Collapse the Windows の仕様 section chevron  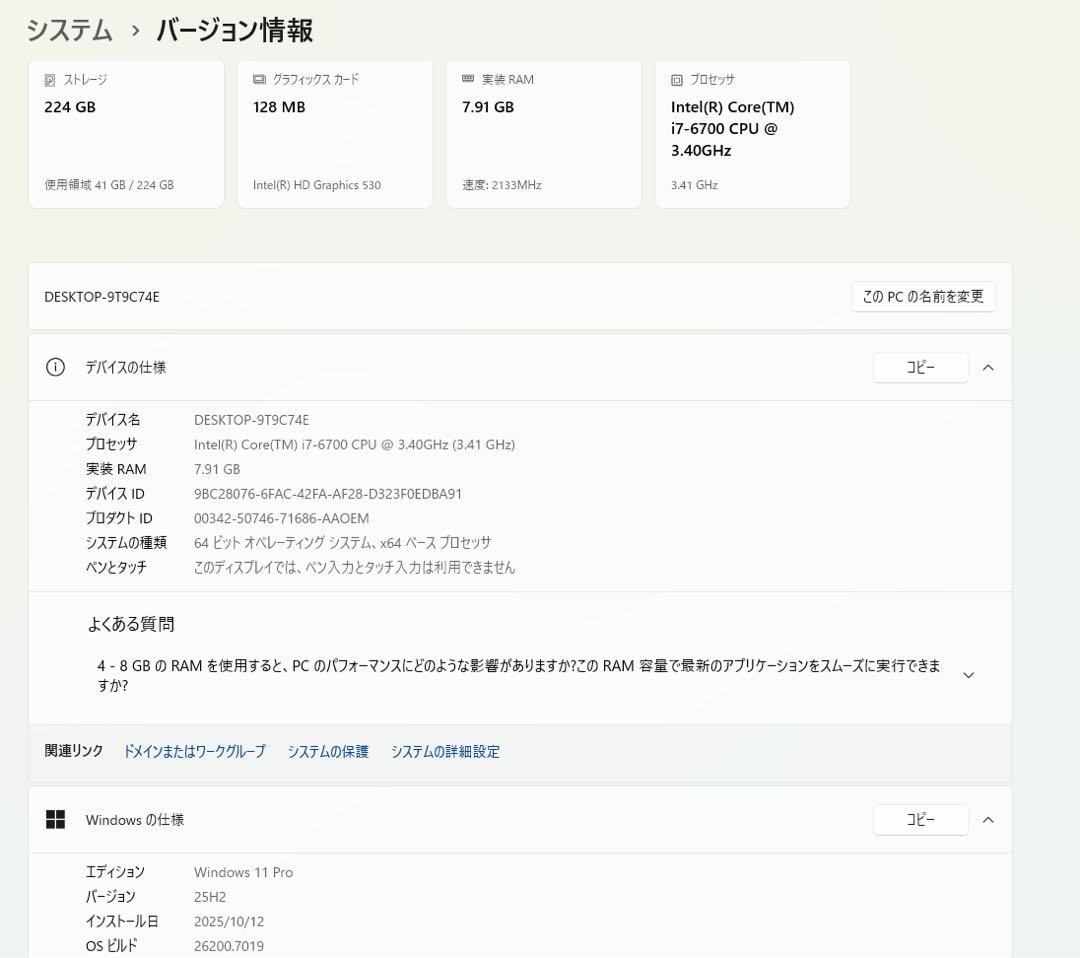coord(988,819)
